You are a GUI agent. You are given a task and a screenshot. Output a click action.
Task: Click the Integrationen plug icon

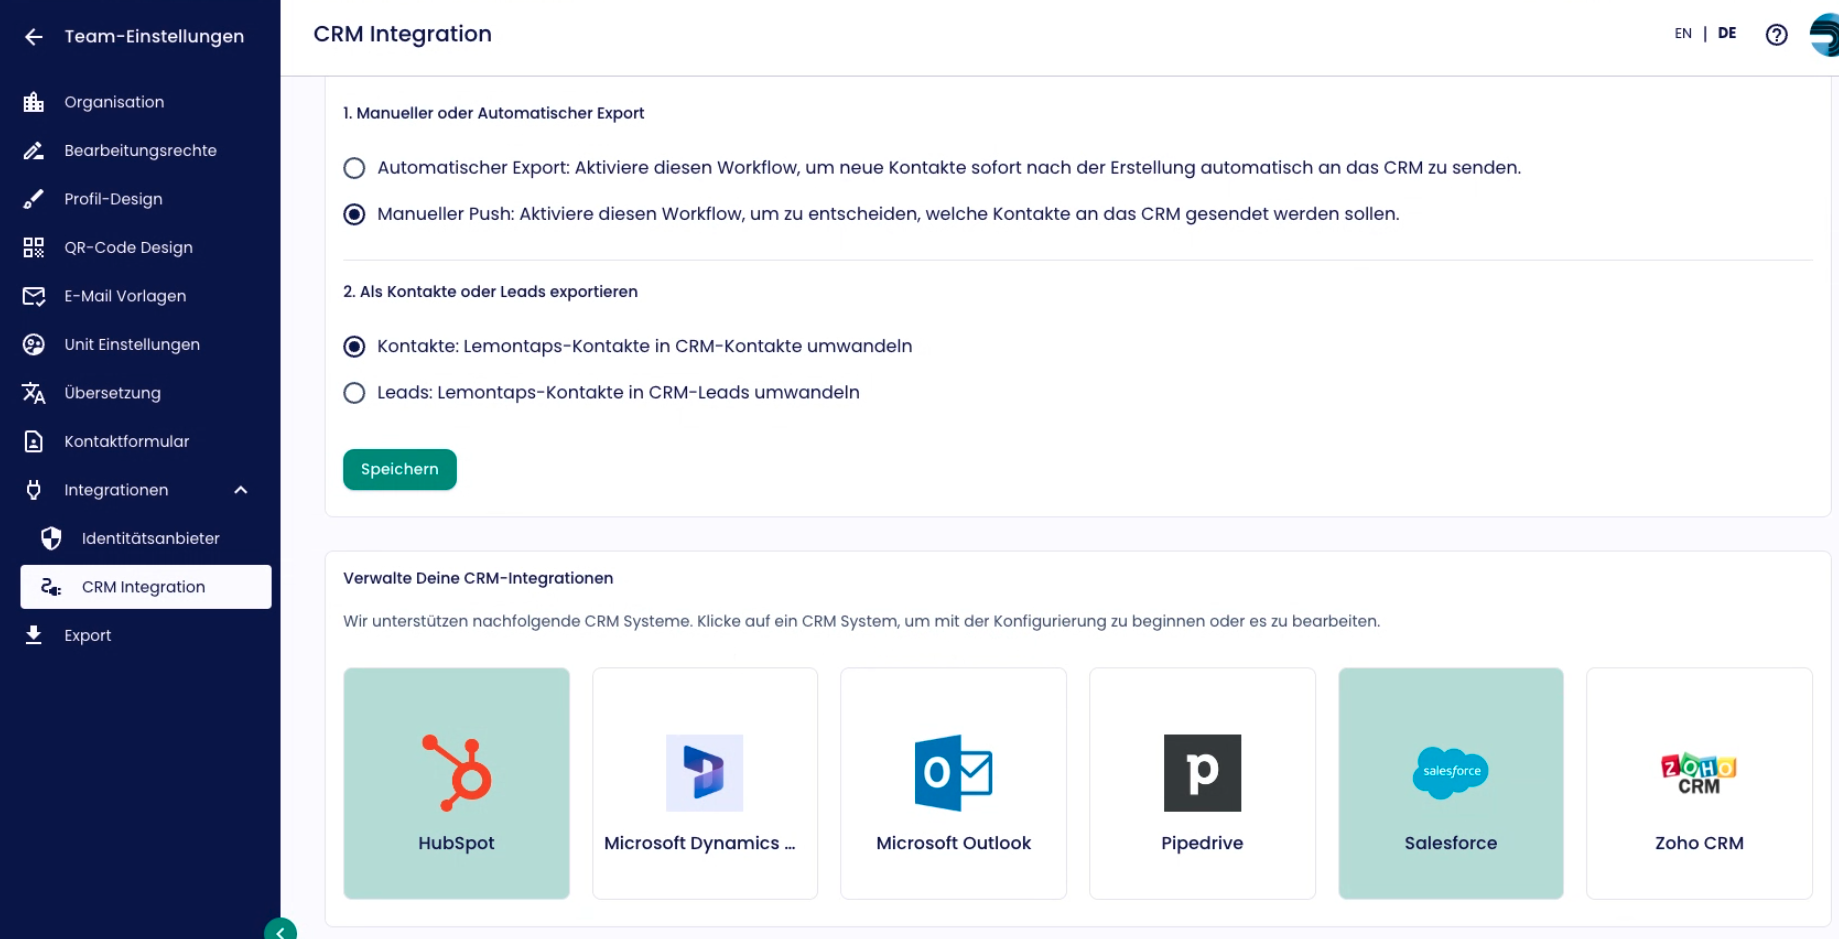point(34,490)
